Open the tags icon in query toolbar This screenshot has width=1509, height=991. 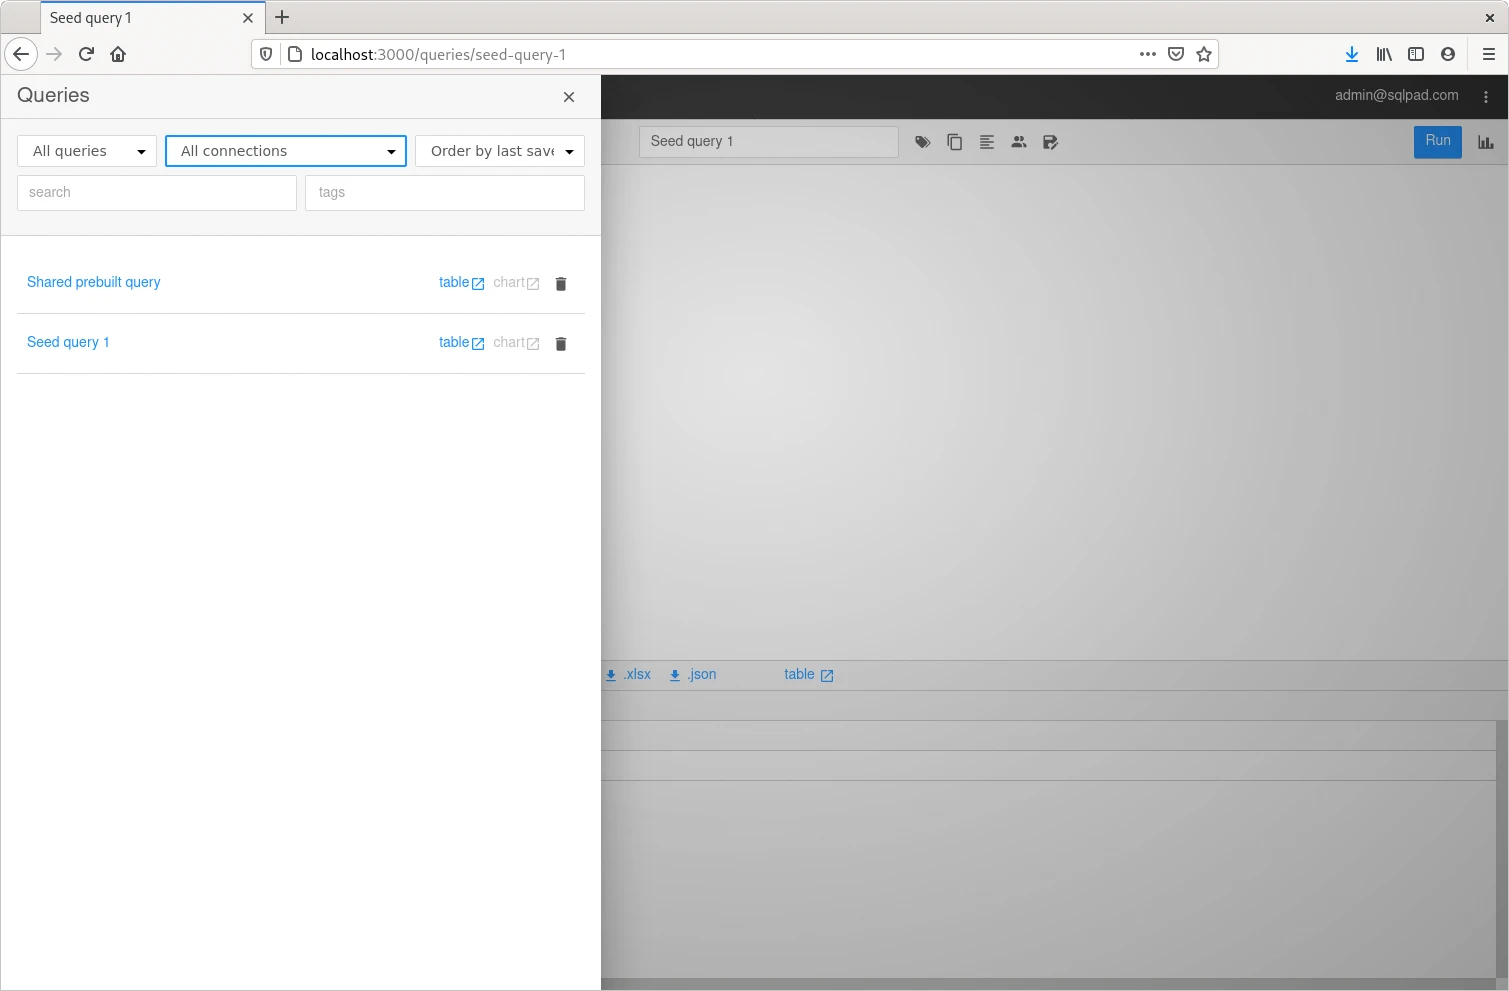pos(923,142)
